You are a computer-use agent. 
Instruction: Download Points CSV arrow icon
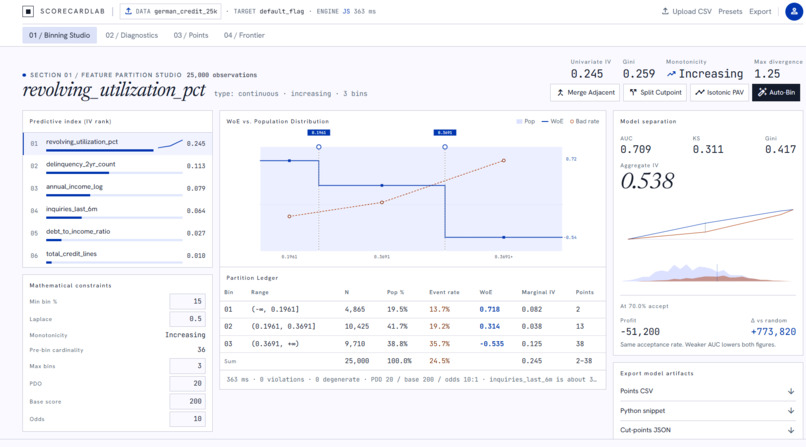point(791,392)
